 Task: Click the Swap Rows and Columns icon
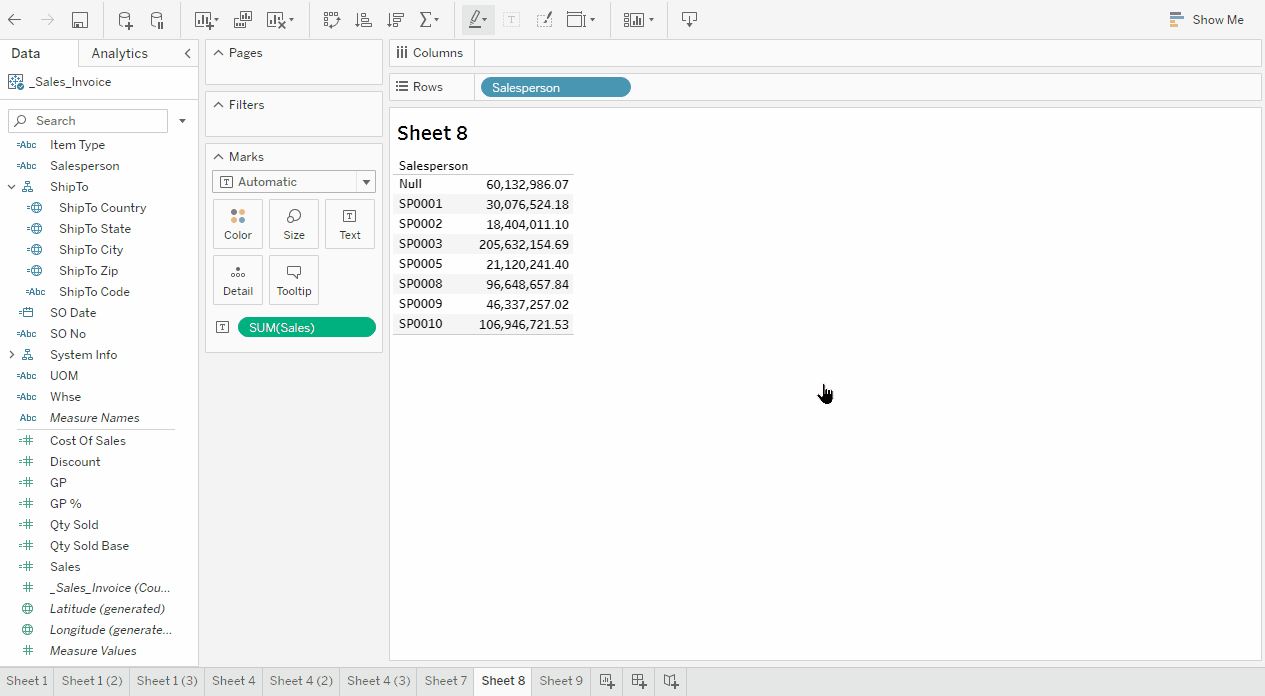click(332, 20)
